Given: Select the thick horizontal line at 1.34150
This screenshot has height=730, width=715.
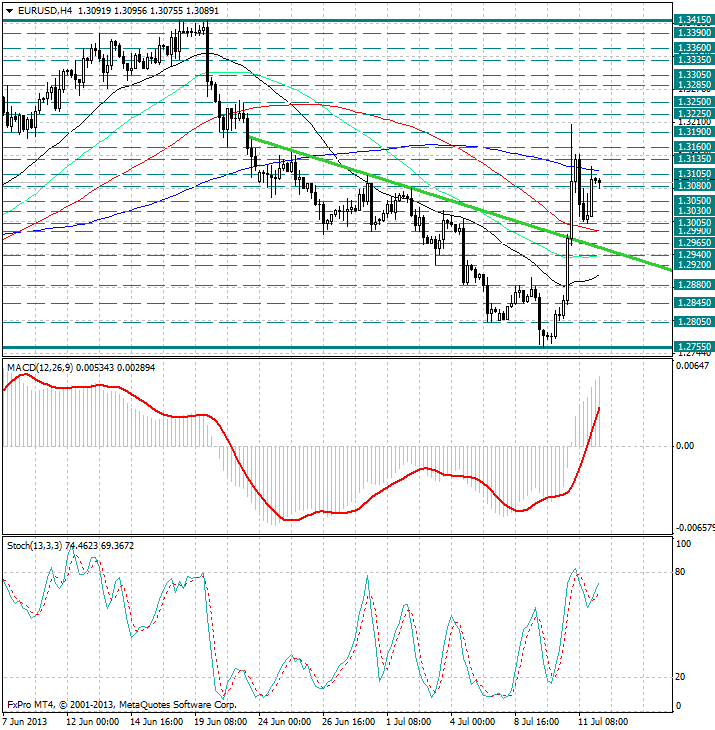Looking at the screenshot, I should (x=337, y=21).
